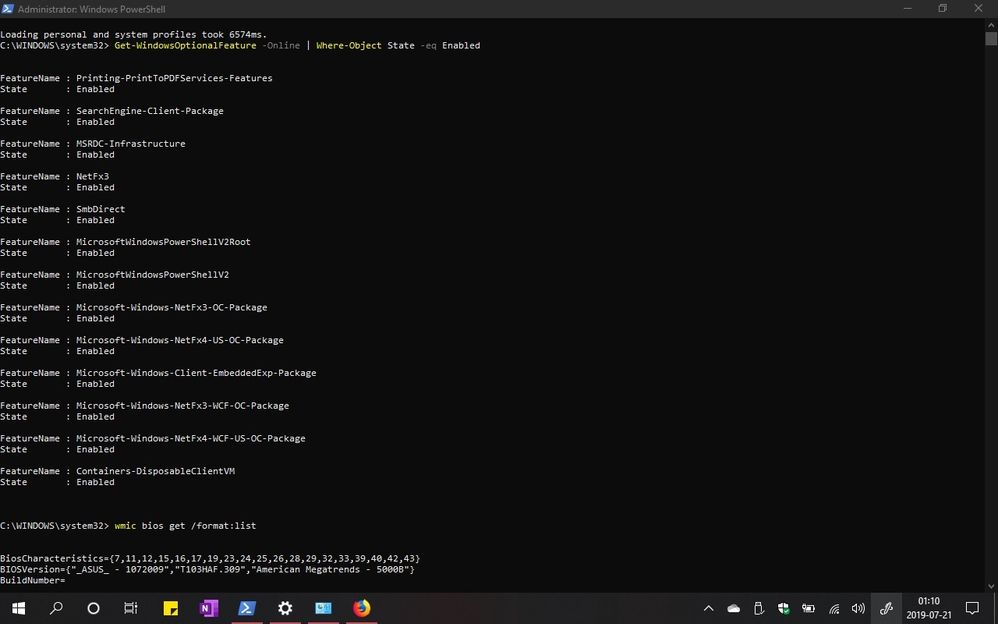Open the OneDrive cloud tray icon

click(x=734, y=609)
